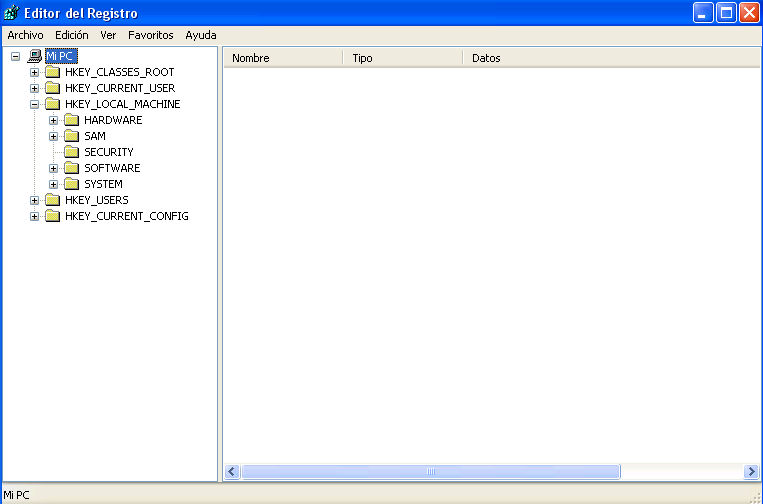This screenshot has width=763, height=504.
Task: Collapse the Mi PC root node
Action: click(x=15, y=56)
